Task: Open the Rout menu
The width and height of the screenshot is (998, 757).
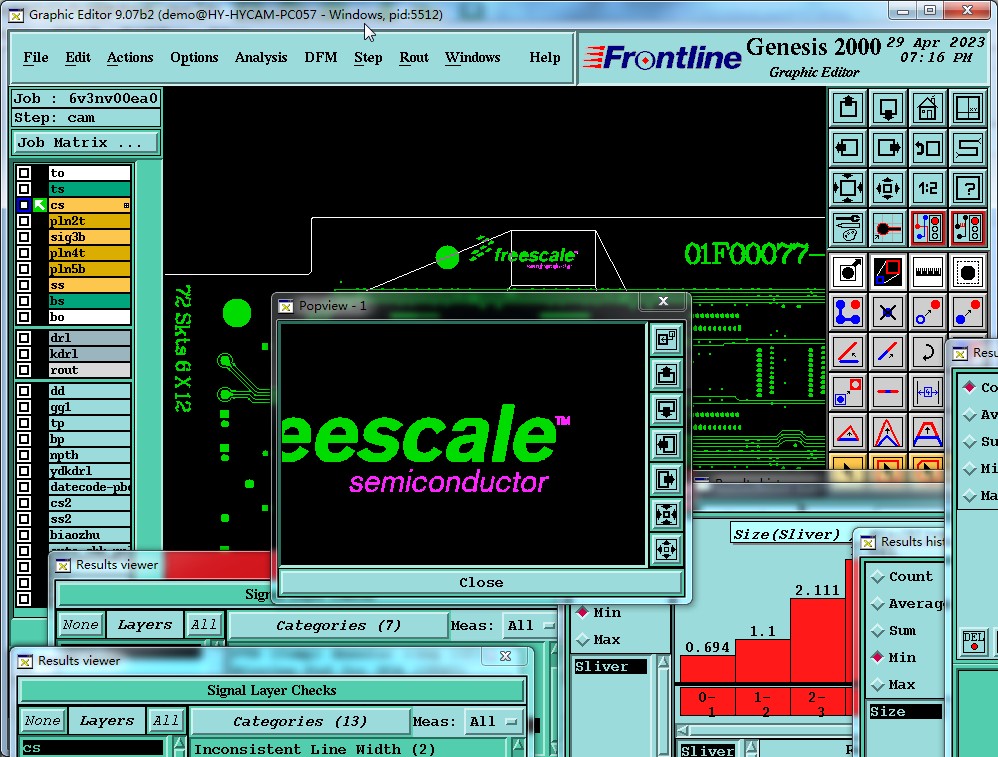Action: (x=414, y=57)
